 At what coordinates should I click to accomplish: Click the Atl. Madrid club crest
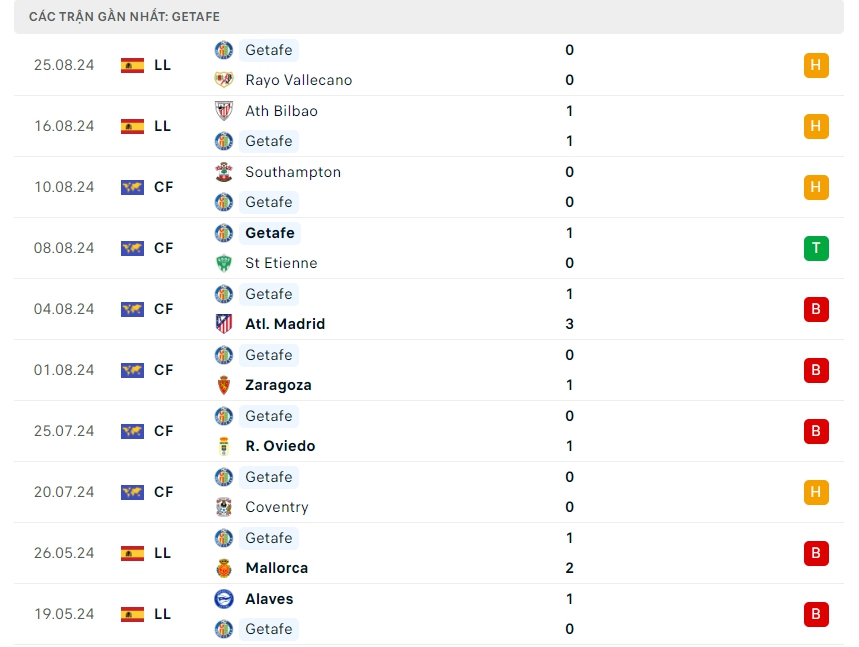224,324
